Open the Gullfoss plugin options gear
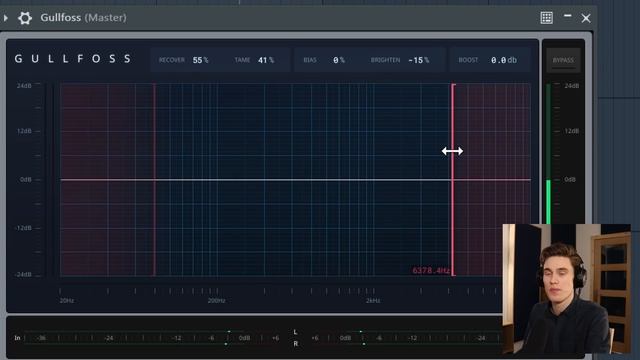 [x=25, y=18]
